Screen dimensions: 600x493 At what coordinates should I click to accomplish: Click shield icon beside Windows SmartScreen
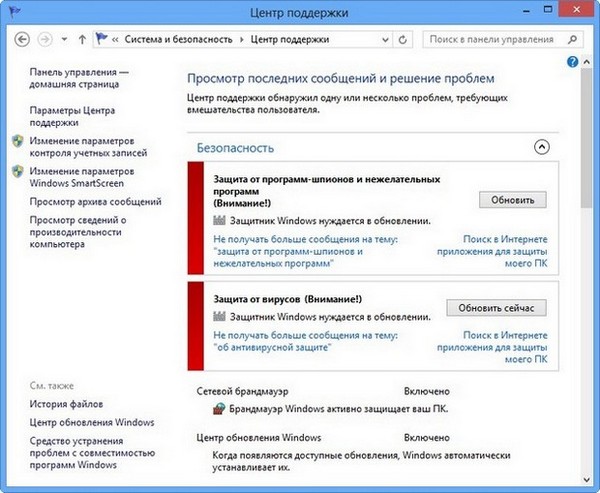(x=18, y=171)
